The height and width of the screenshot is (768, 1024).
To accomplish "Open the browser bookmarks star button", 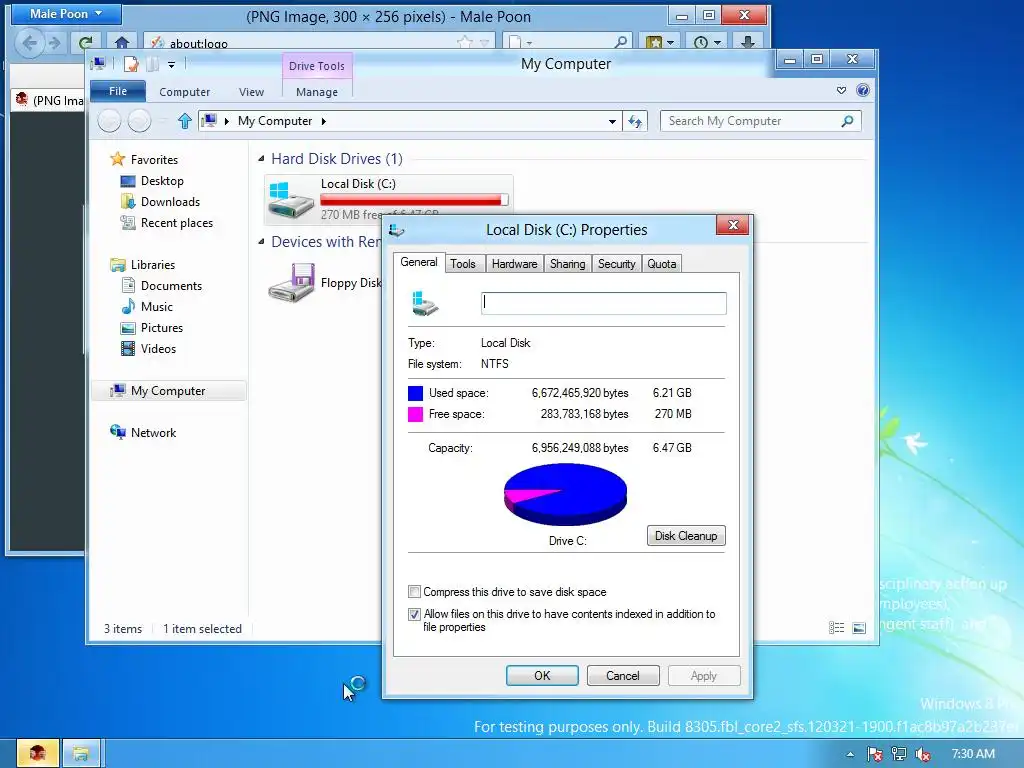I will [x=660, y=42].
